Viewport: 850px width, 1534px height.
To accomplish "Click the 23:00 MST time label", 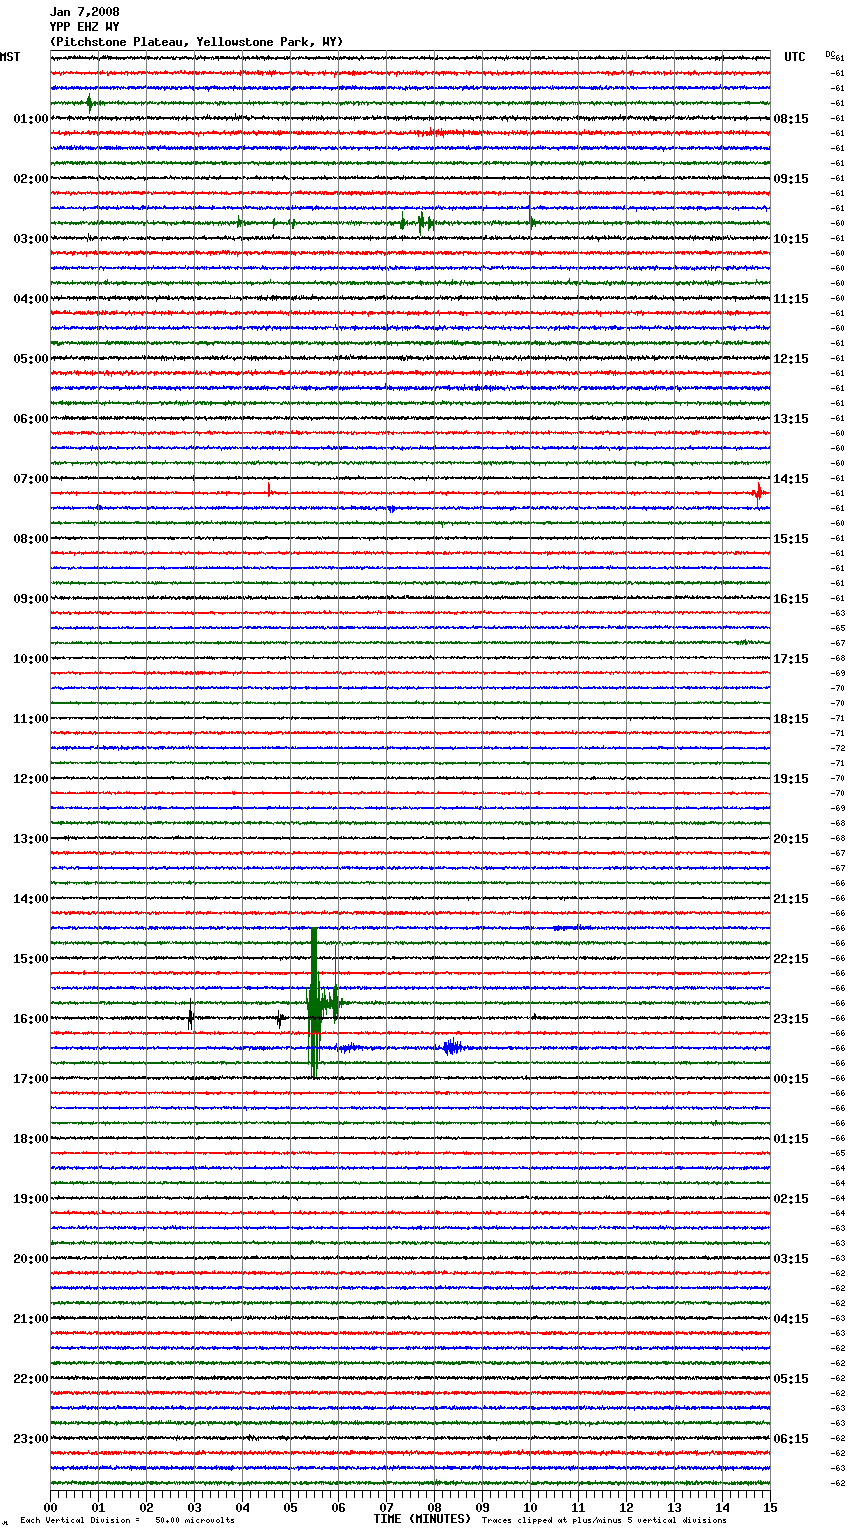I will 31,1439.
